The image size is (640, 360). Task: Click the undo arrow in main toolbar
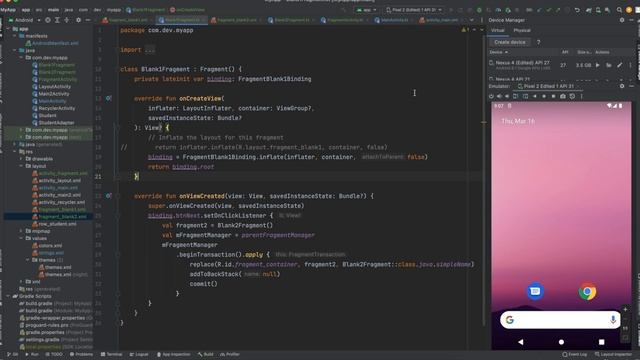[x=577, y=10]
